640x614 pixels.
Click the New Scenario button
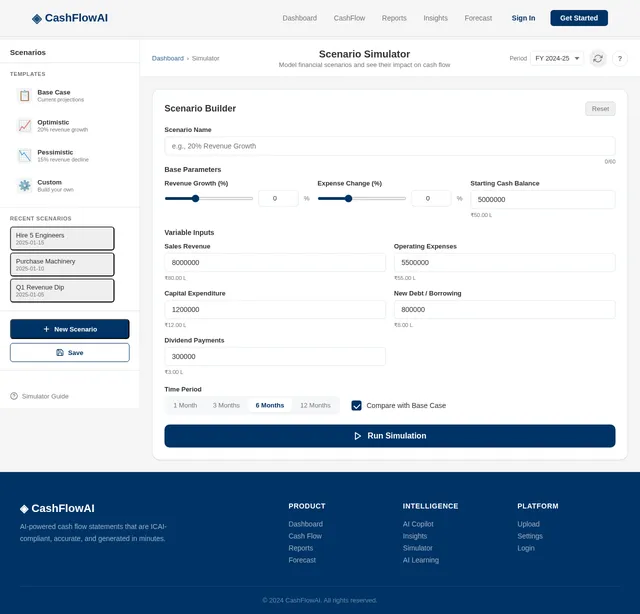tap(70, 329)
